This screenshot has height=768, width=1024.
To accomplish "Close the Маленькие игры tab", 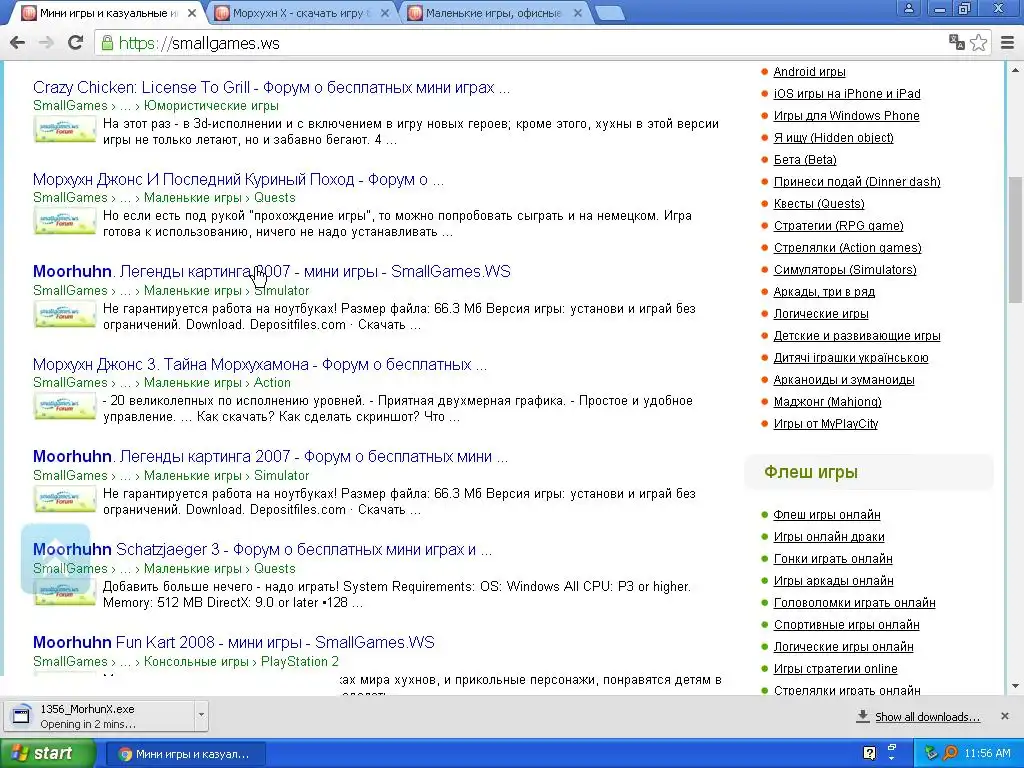I will click(578, 13).
